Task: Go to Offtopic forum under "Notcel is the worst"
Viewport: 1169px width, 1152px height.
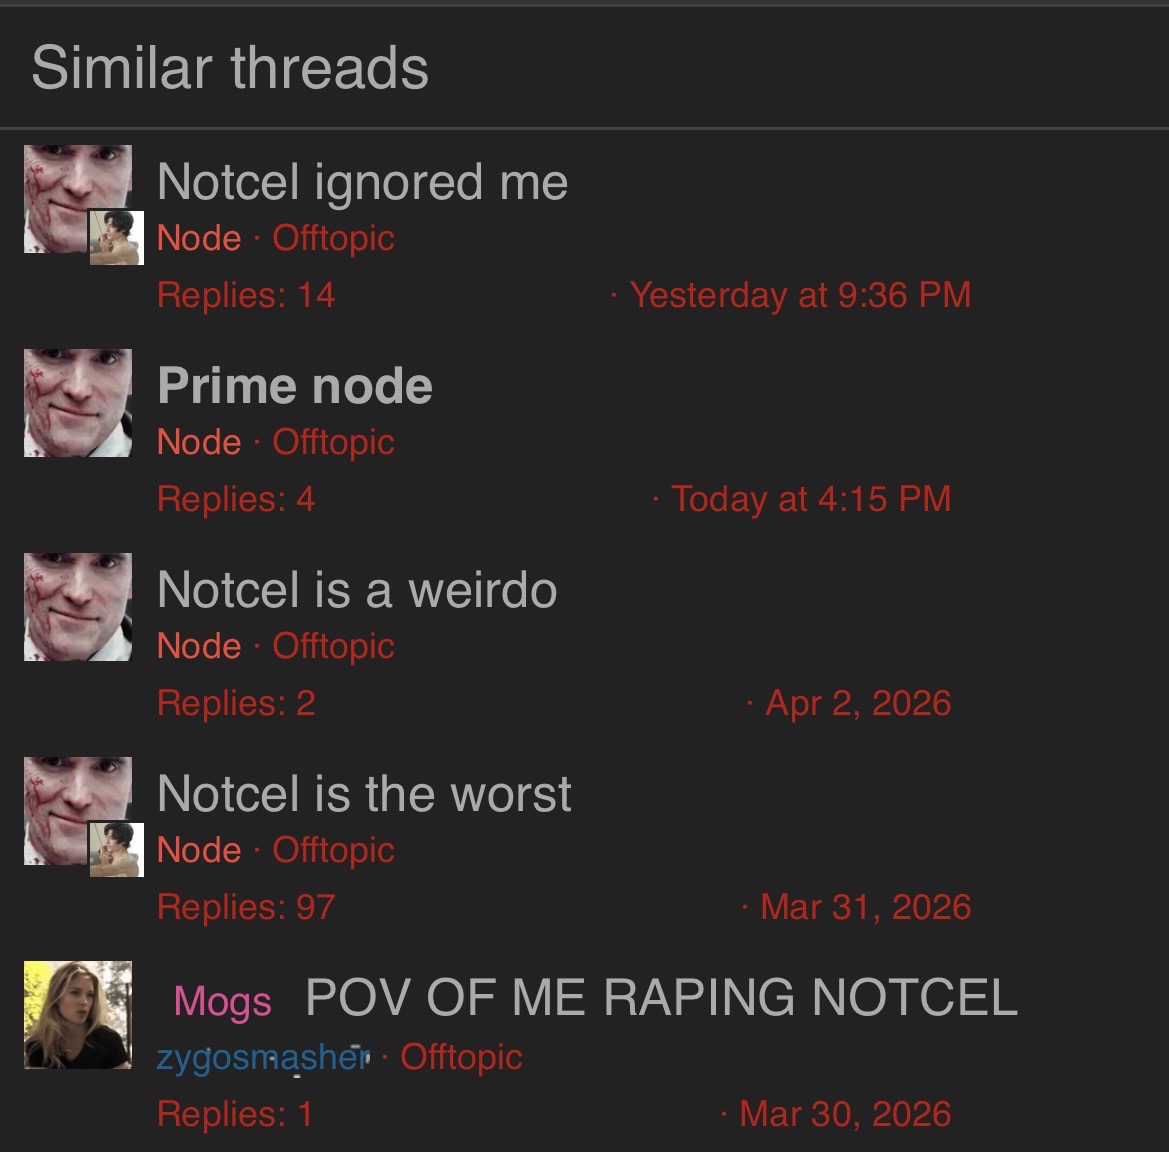Action: 333,850
